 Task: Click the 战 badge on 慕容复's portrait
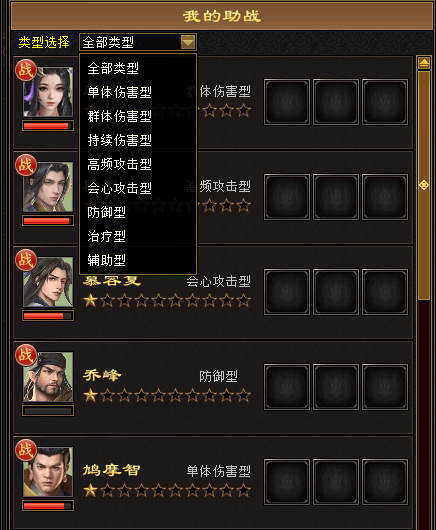click(26, 260)
